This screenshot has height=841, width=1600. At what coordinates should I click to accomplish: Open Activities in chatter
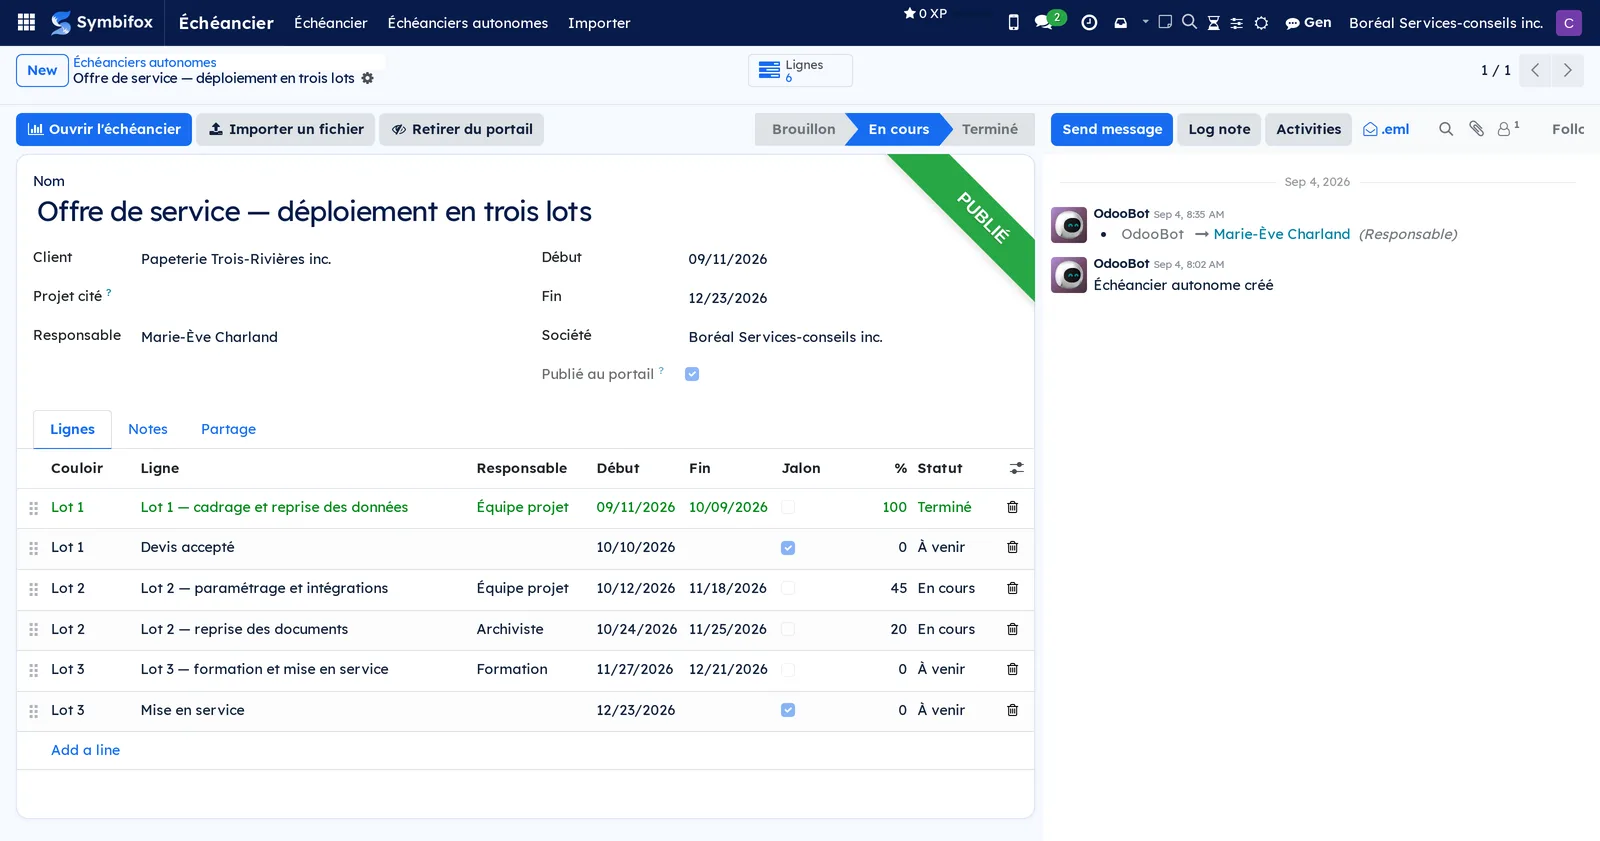(x=1308, y=129)
